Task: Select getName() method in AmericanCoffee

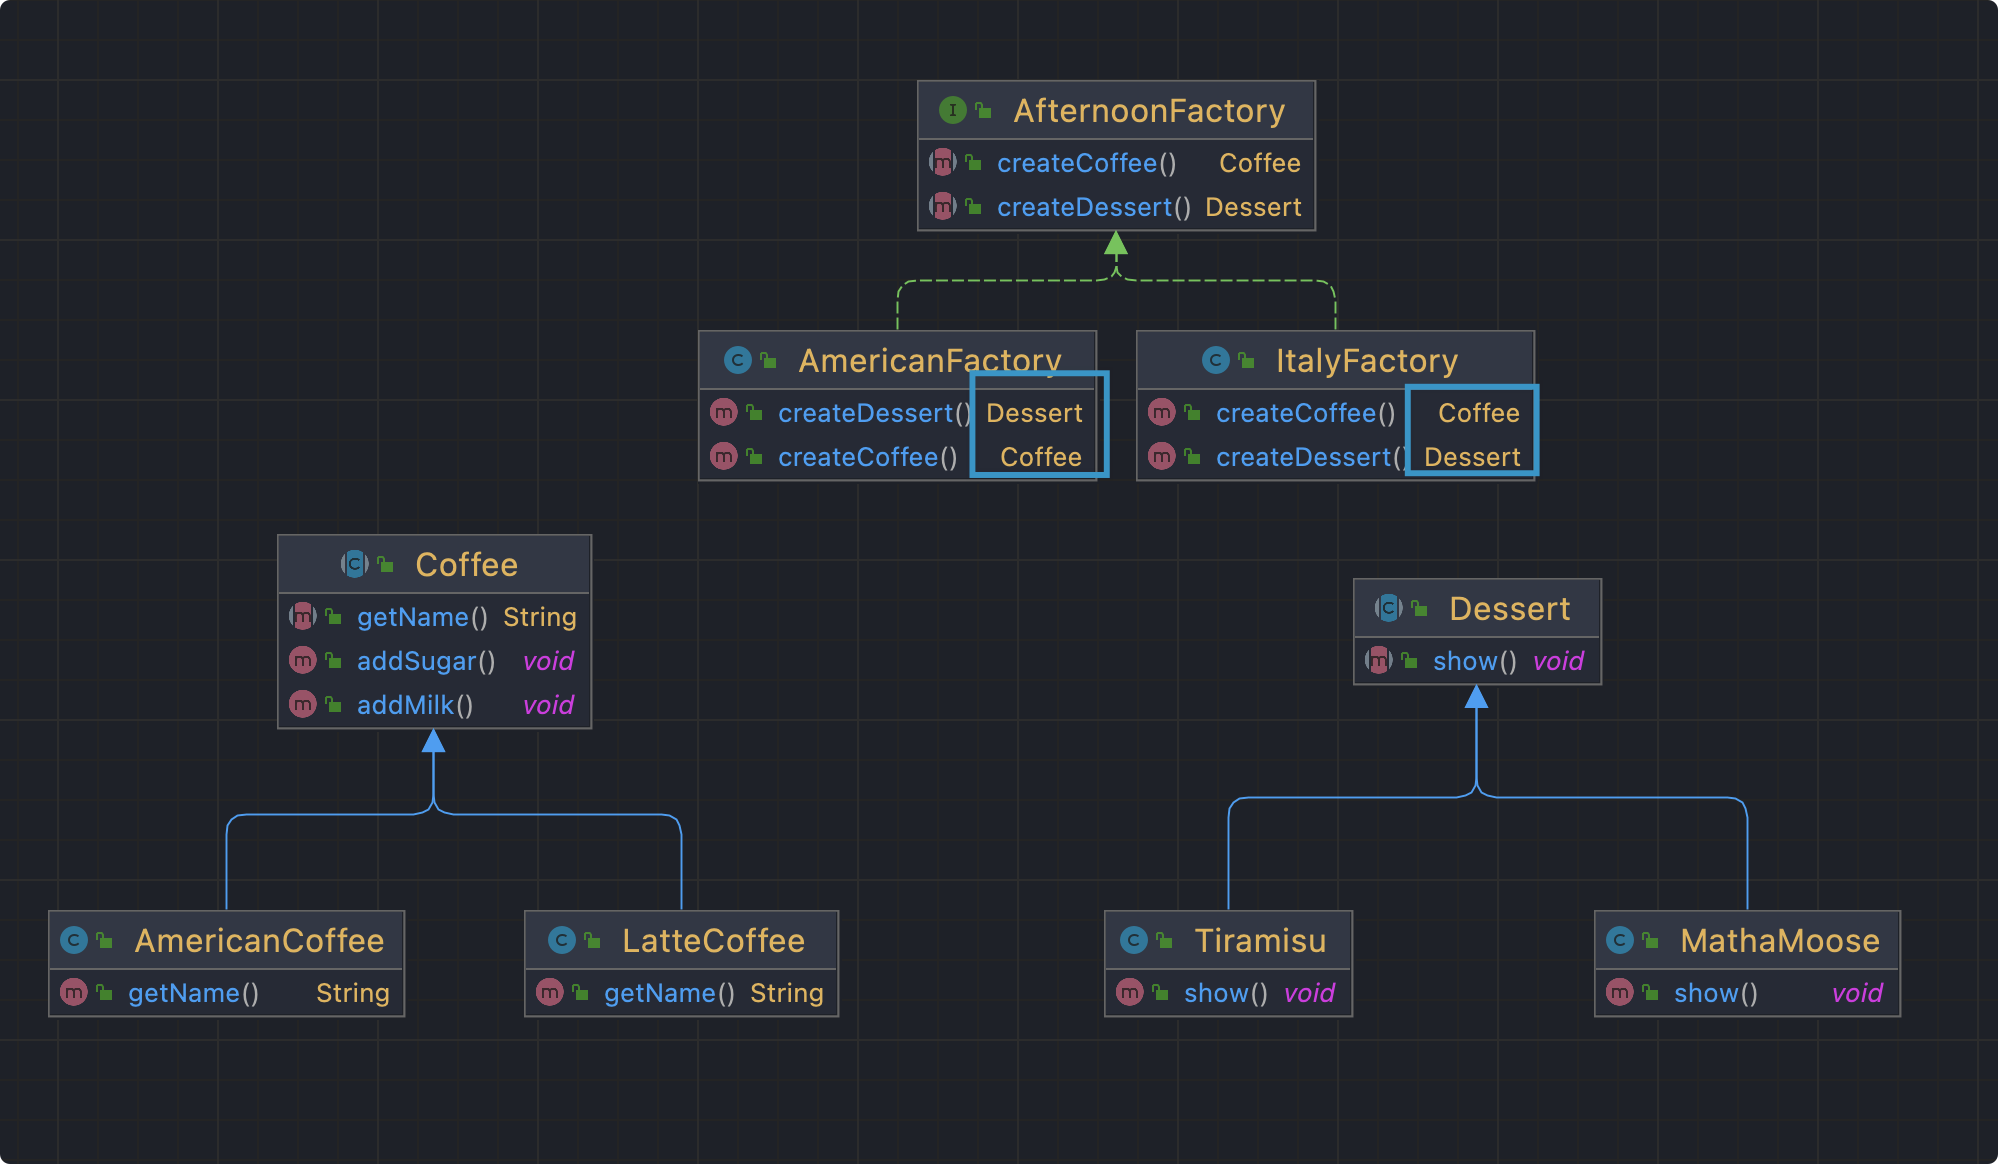Action: pos(193,993)
